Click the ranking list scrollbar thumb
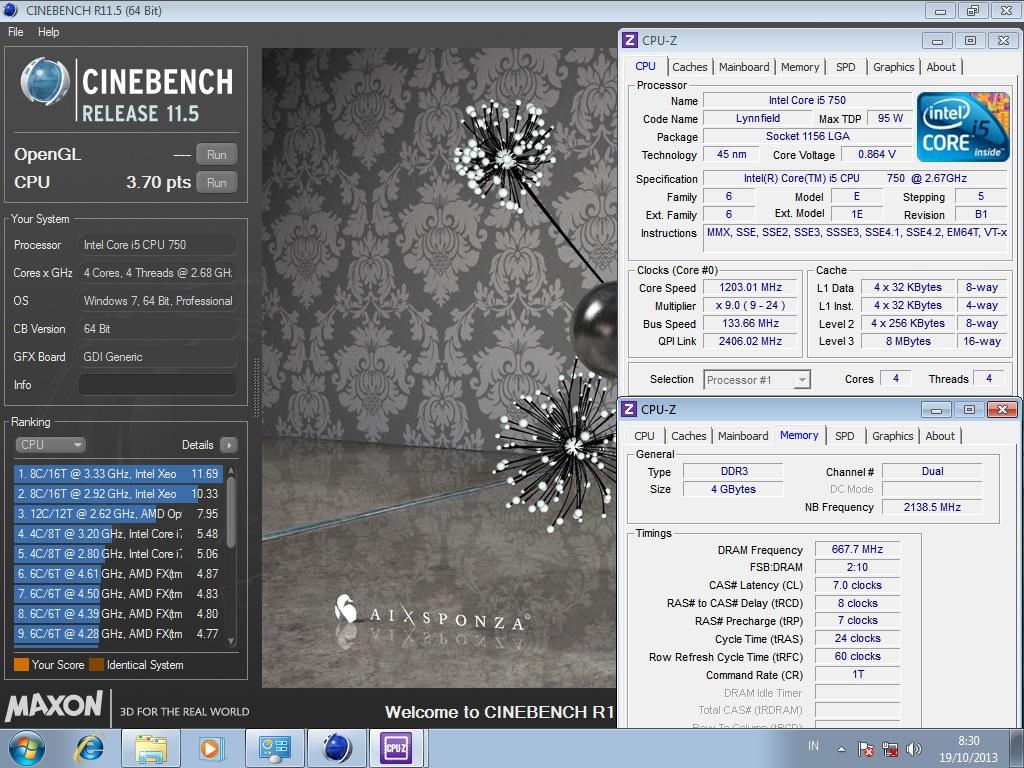This screenshot has width=1024, height=768. click(231, 511)
